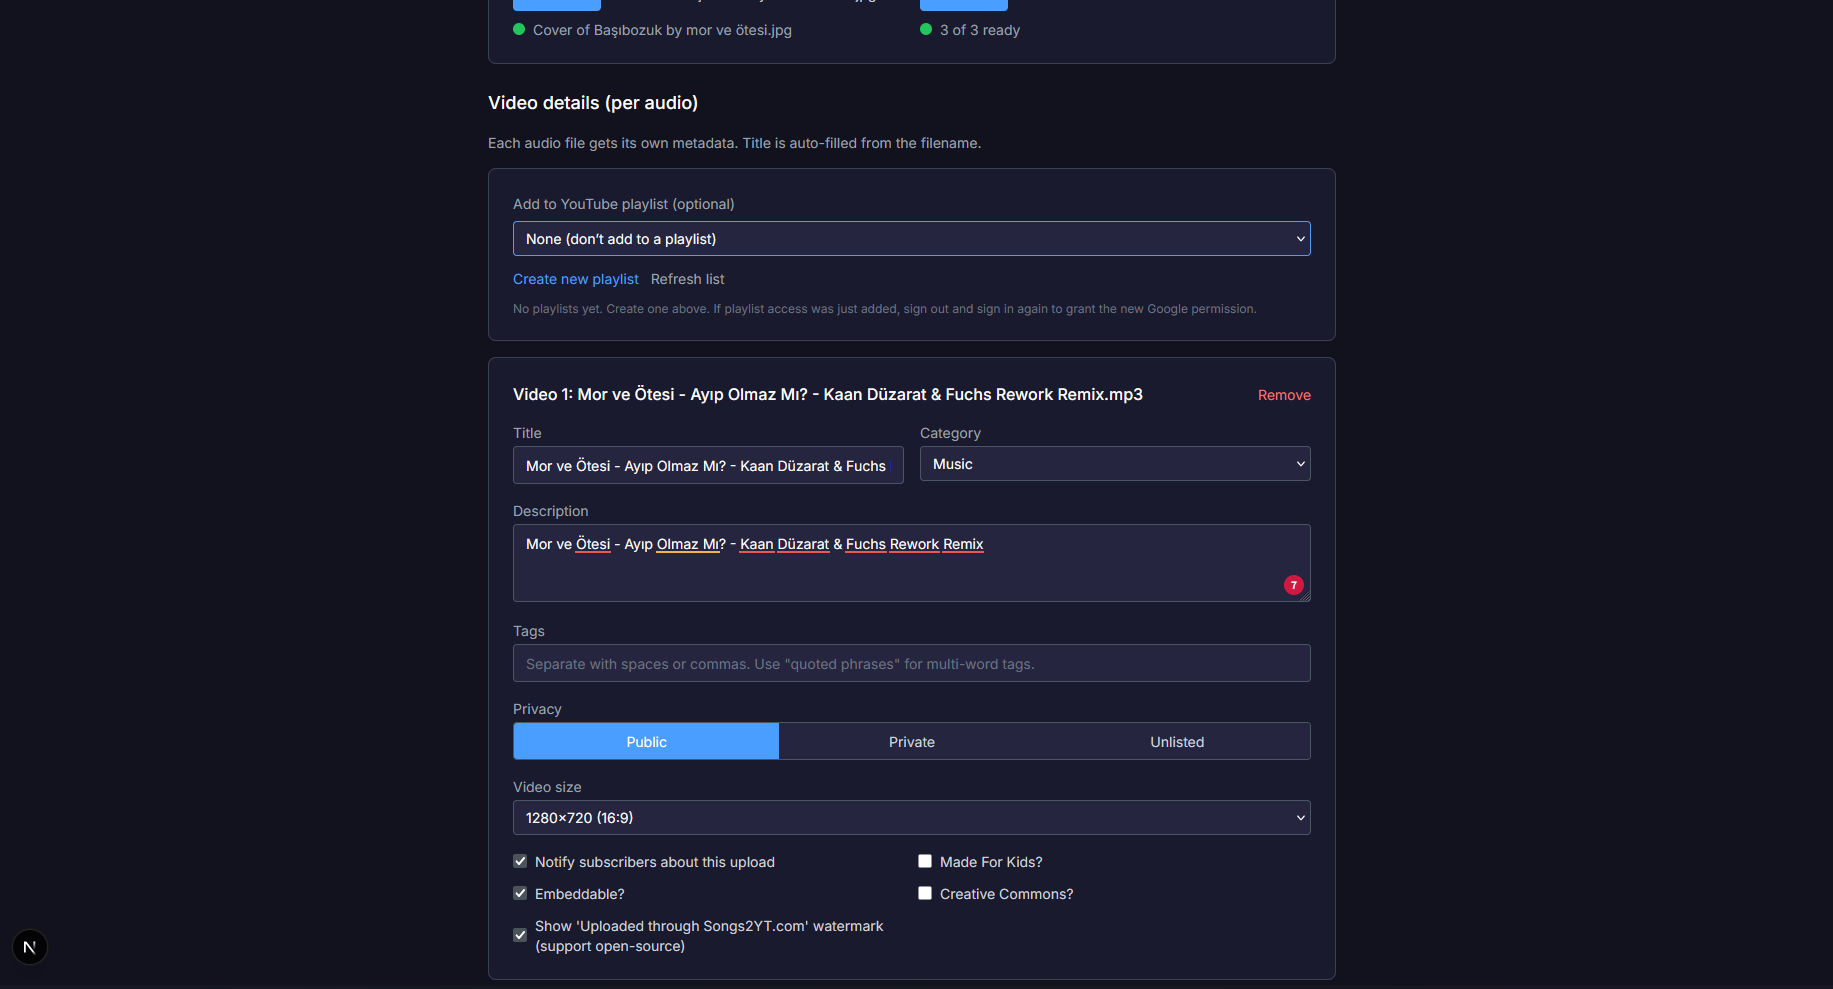Viewport: 1833px width, 989px height.
Task: Select the Private privacy option
Action: 912,742
